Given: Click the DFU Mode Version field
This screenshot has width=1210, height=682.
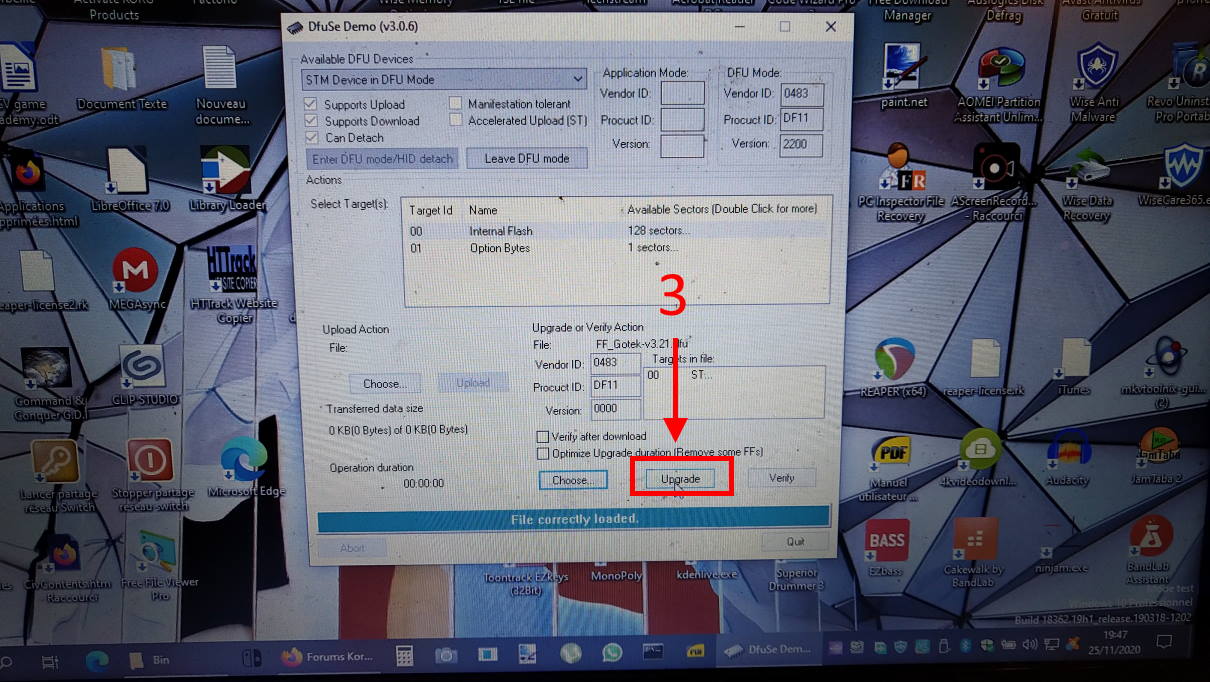Looking at the screenshot, I should (802, 144).
